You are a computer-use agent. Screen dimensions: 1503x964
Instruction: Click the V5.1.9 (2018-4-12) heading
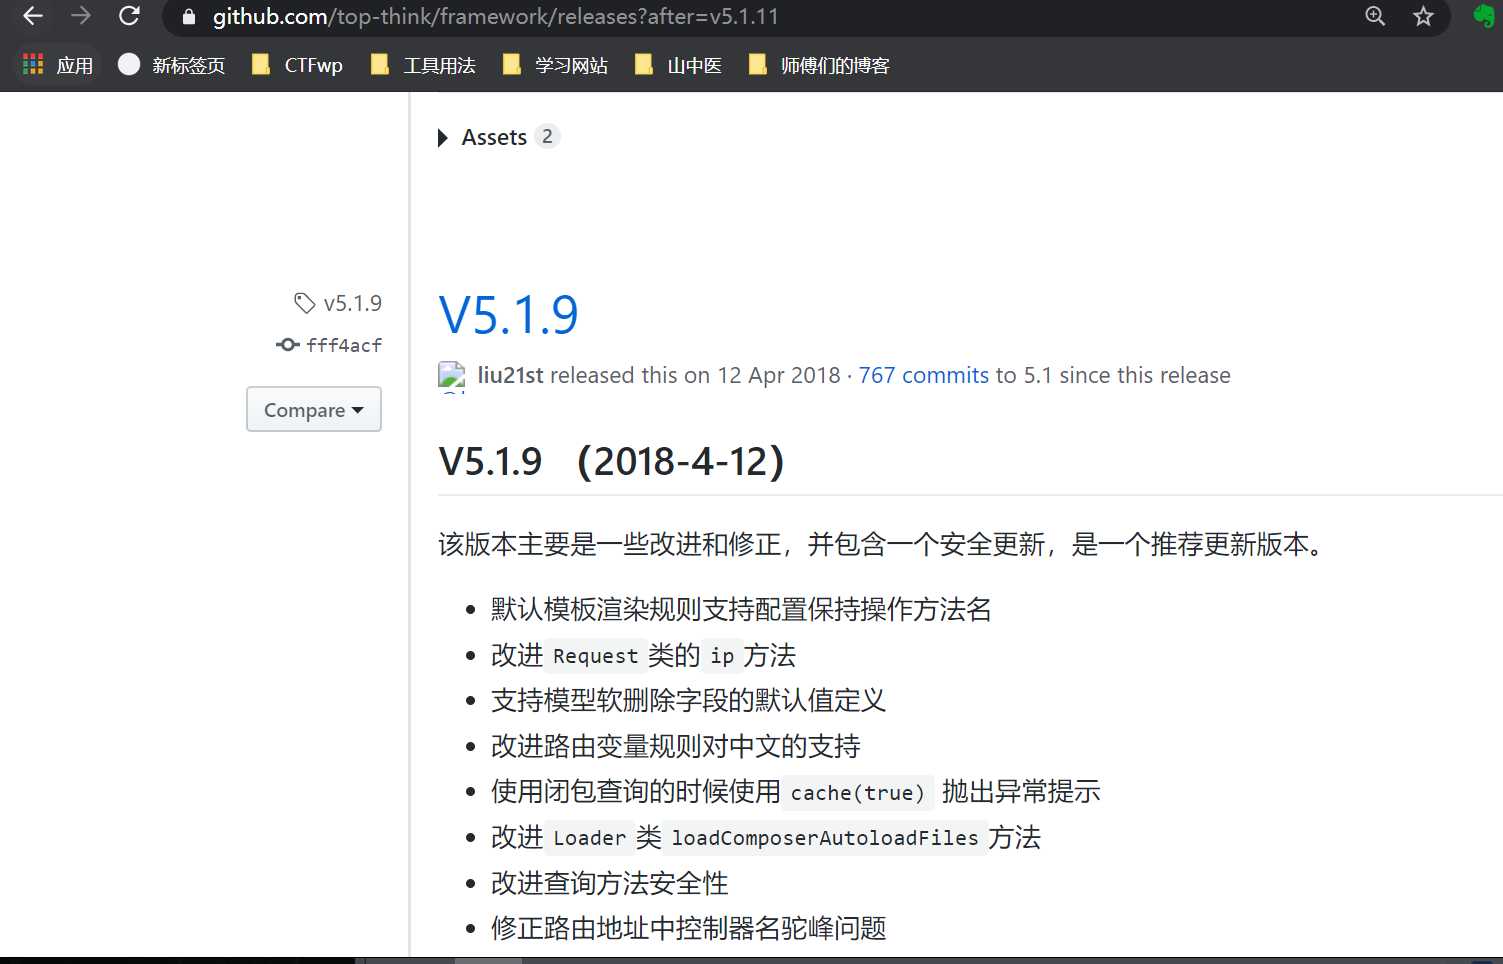coord(611,461)
